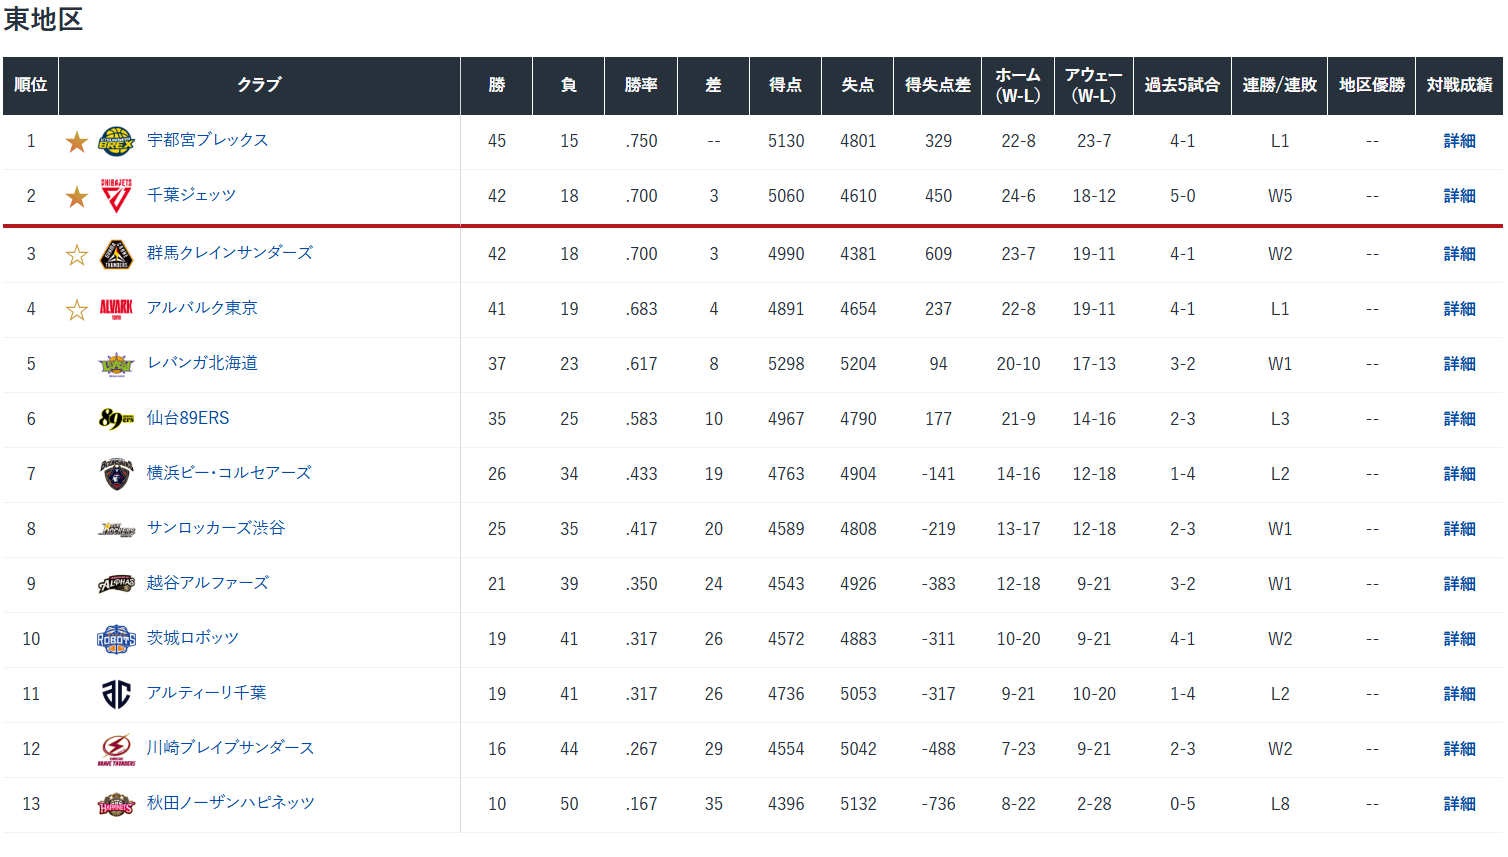1508x857 pixels.
Task: Click the filled star beside 宇都宮ブレックス
Action: point(76,142)
